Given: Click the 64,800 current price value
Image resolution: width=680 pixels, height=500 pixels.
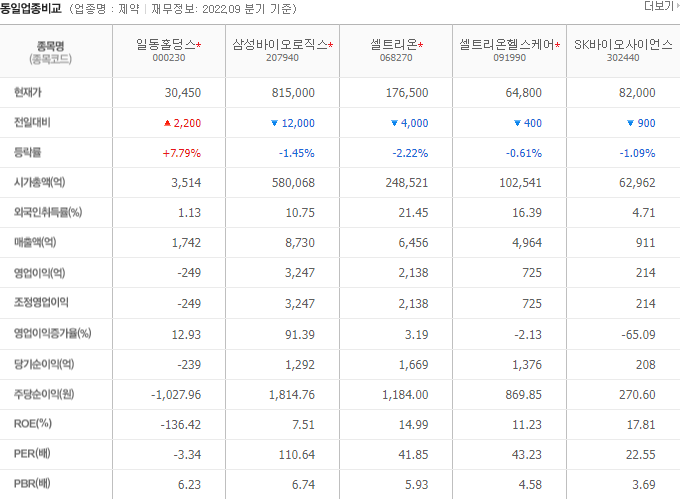Looking at the screenshot, I should 523,93.
